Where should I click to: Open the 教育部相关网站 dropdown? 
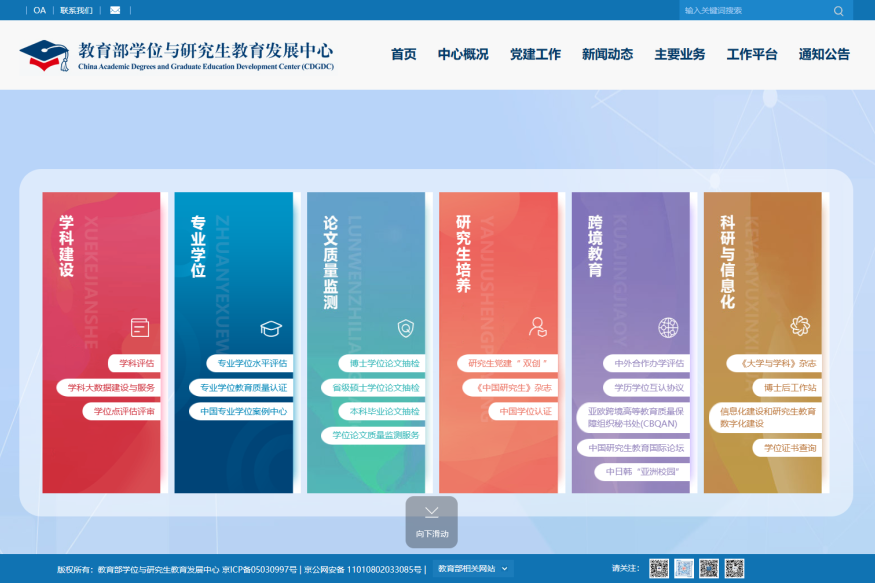(x=473, y=568)
